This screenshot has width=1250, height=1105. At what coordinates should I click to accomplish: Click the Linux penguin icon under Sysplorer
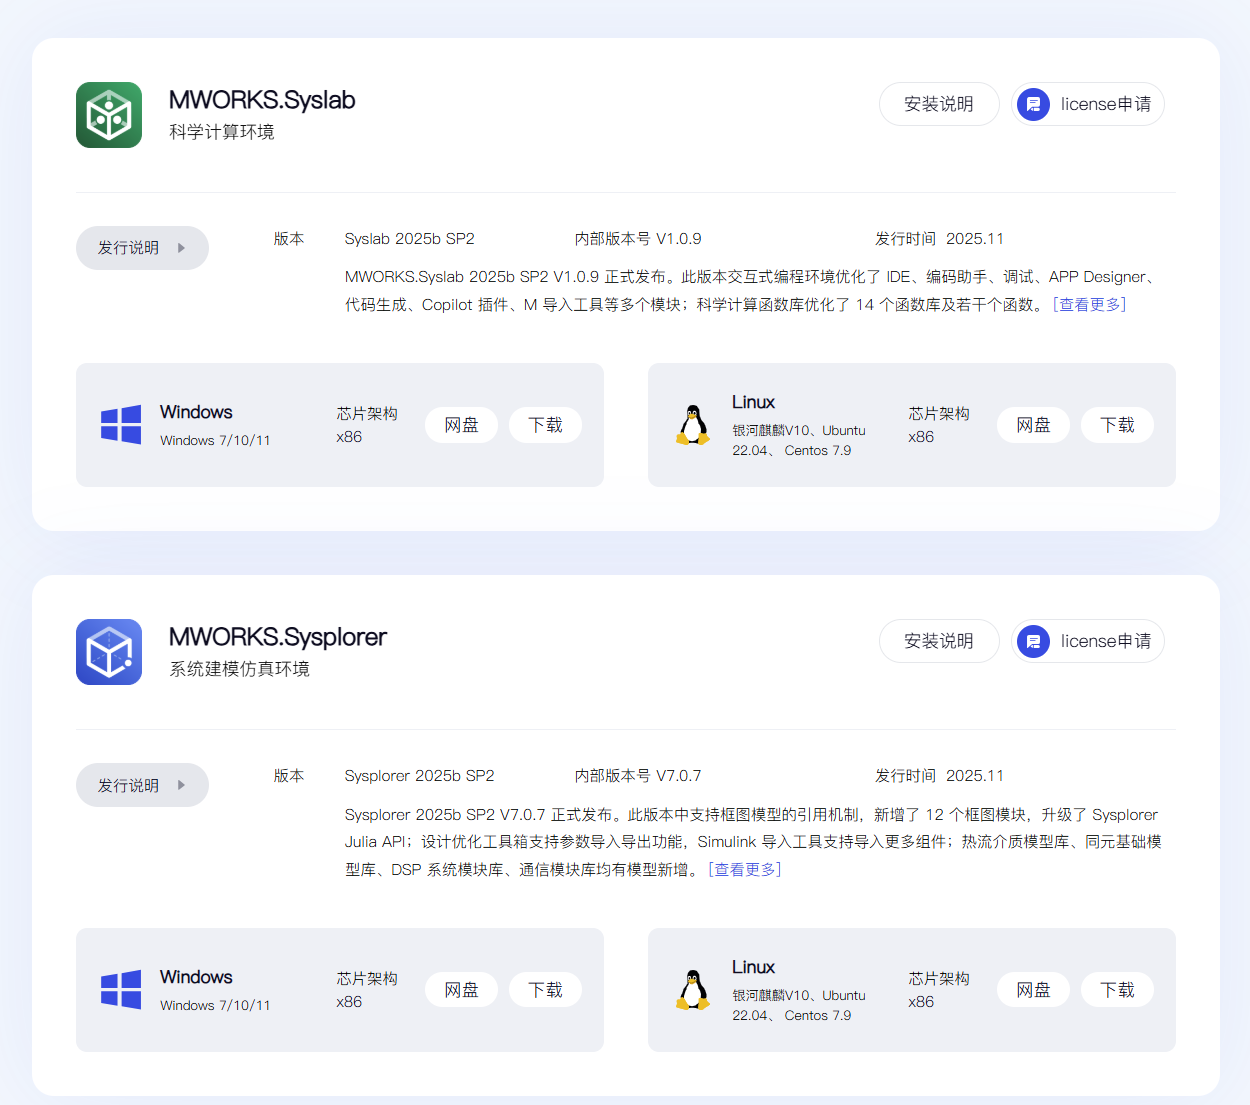[692, 990]
